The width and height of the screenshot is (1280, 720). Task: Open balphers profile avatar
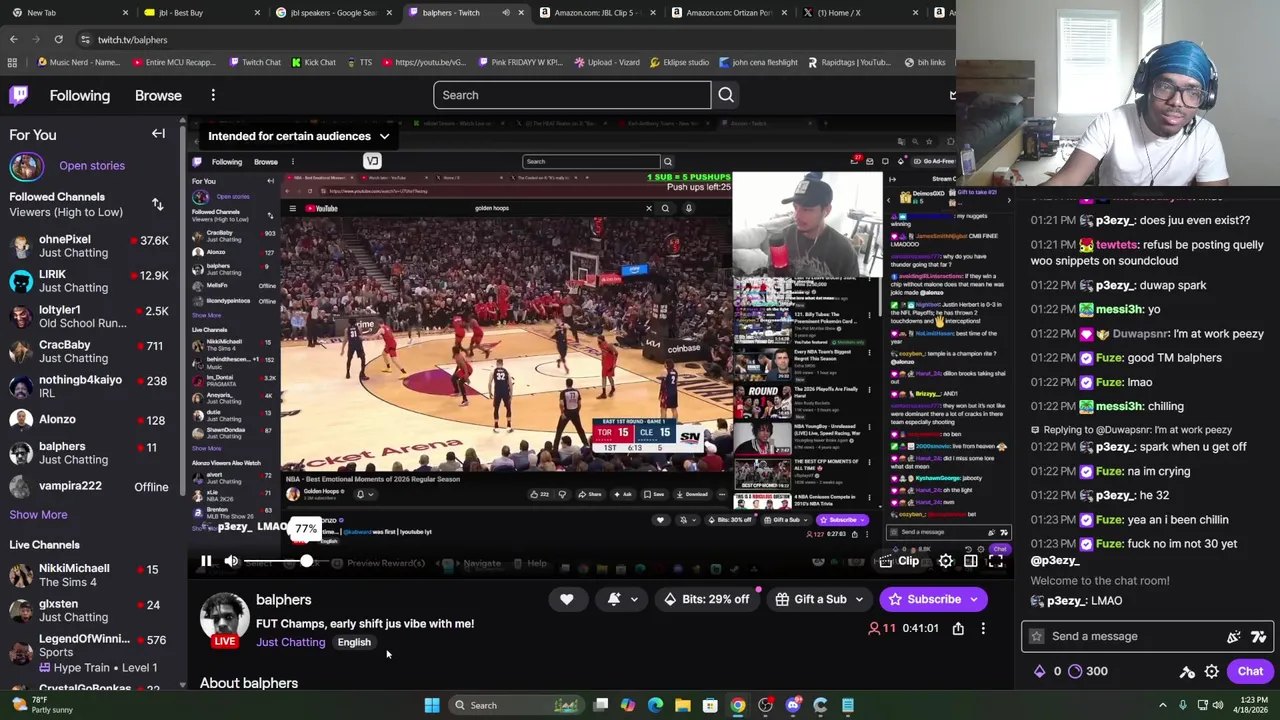coord(225,618)
